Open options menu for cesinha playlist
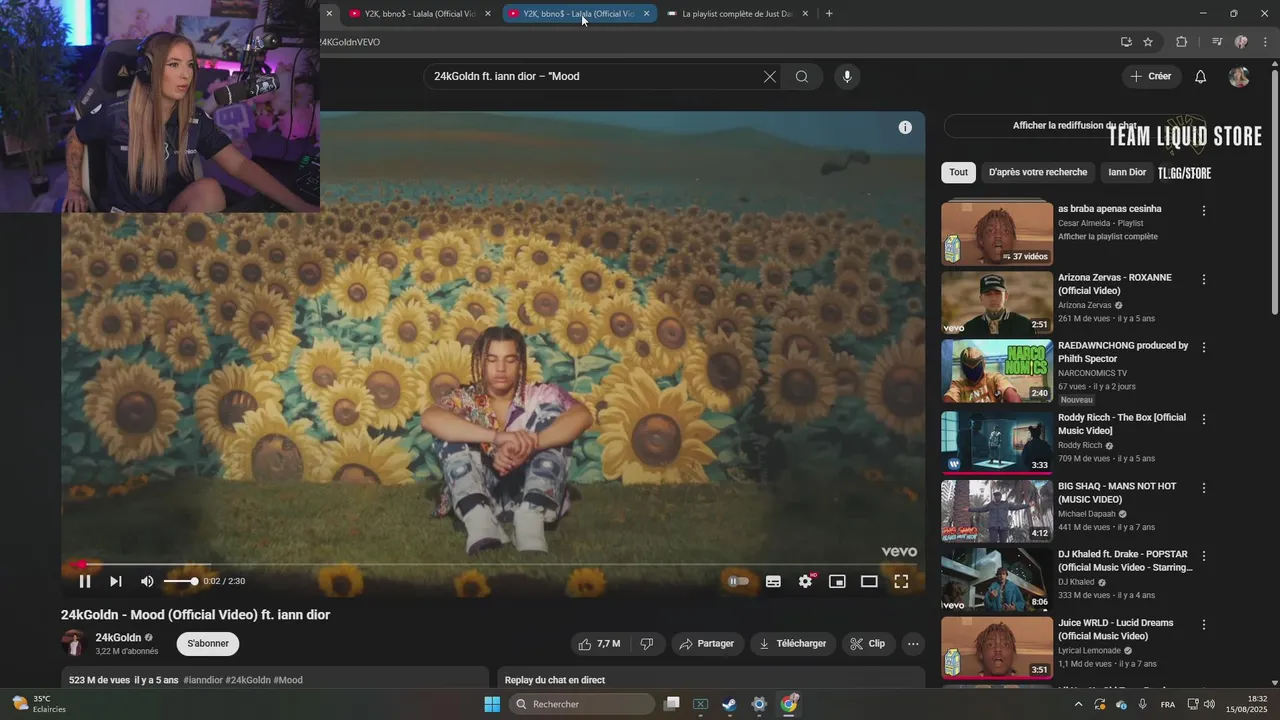Image resolution: width=1280 pixels, height=720 pixels. [1204, 211]
